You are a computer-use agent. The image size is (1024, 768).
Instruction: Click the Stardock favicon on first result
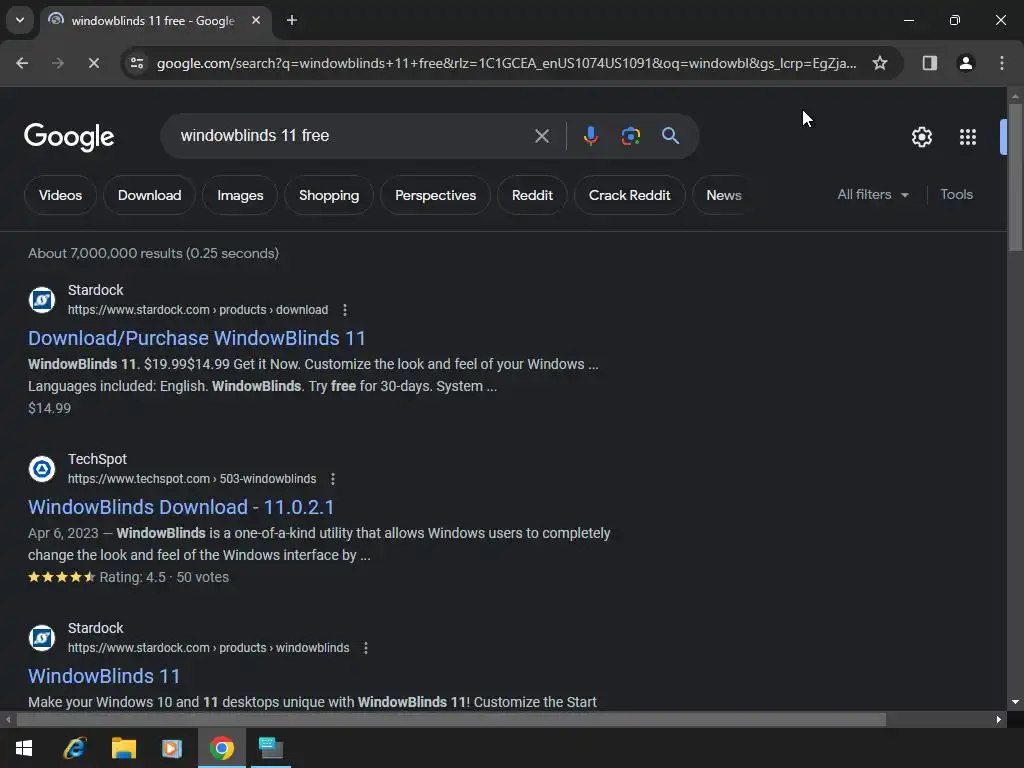[42, 300]
